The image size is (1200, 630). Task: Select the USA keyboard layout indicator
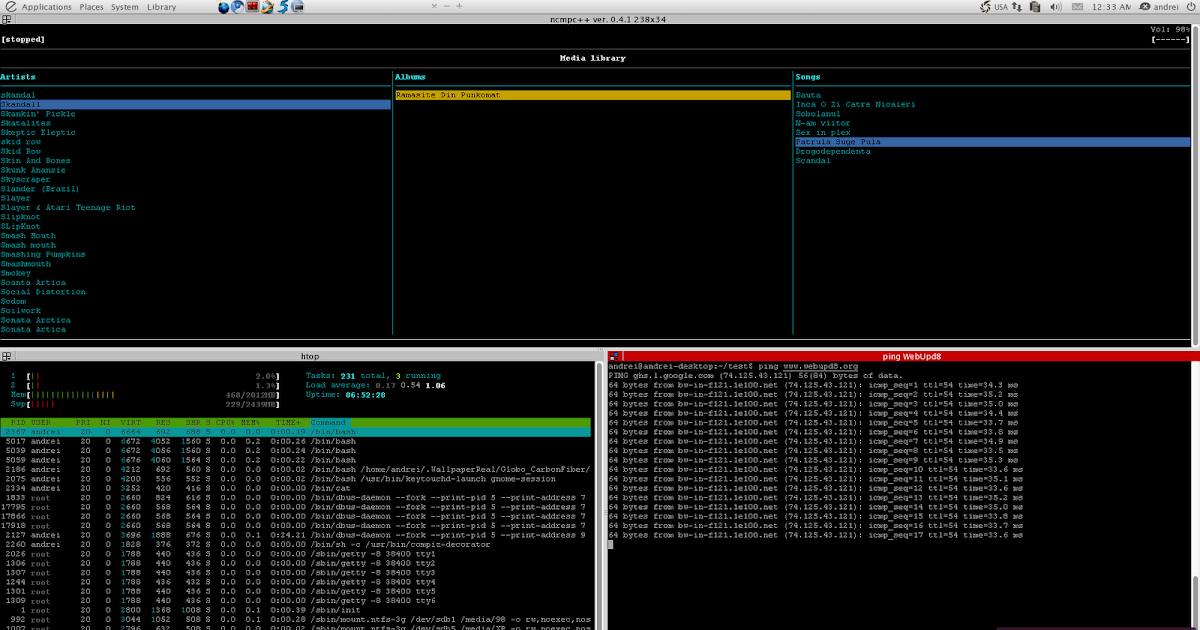tap(1001, 7)
